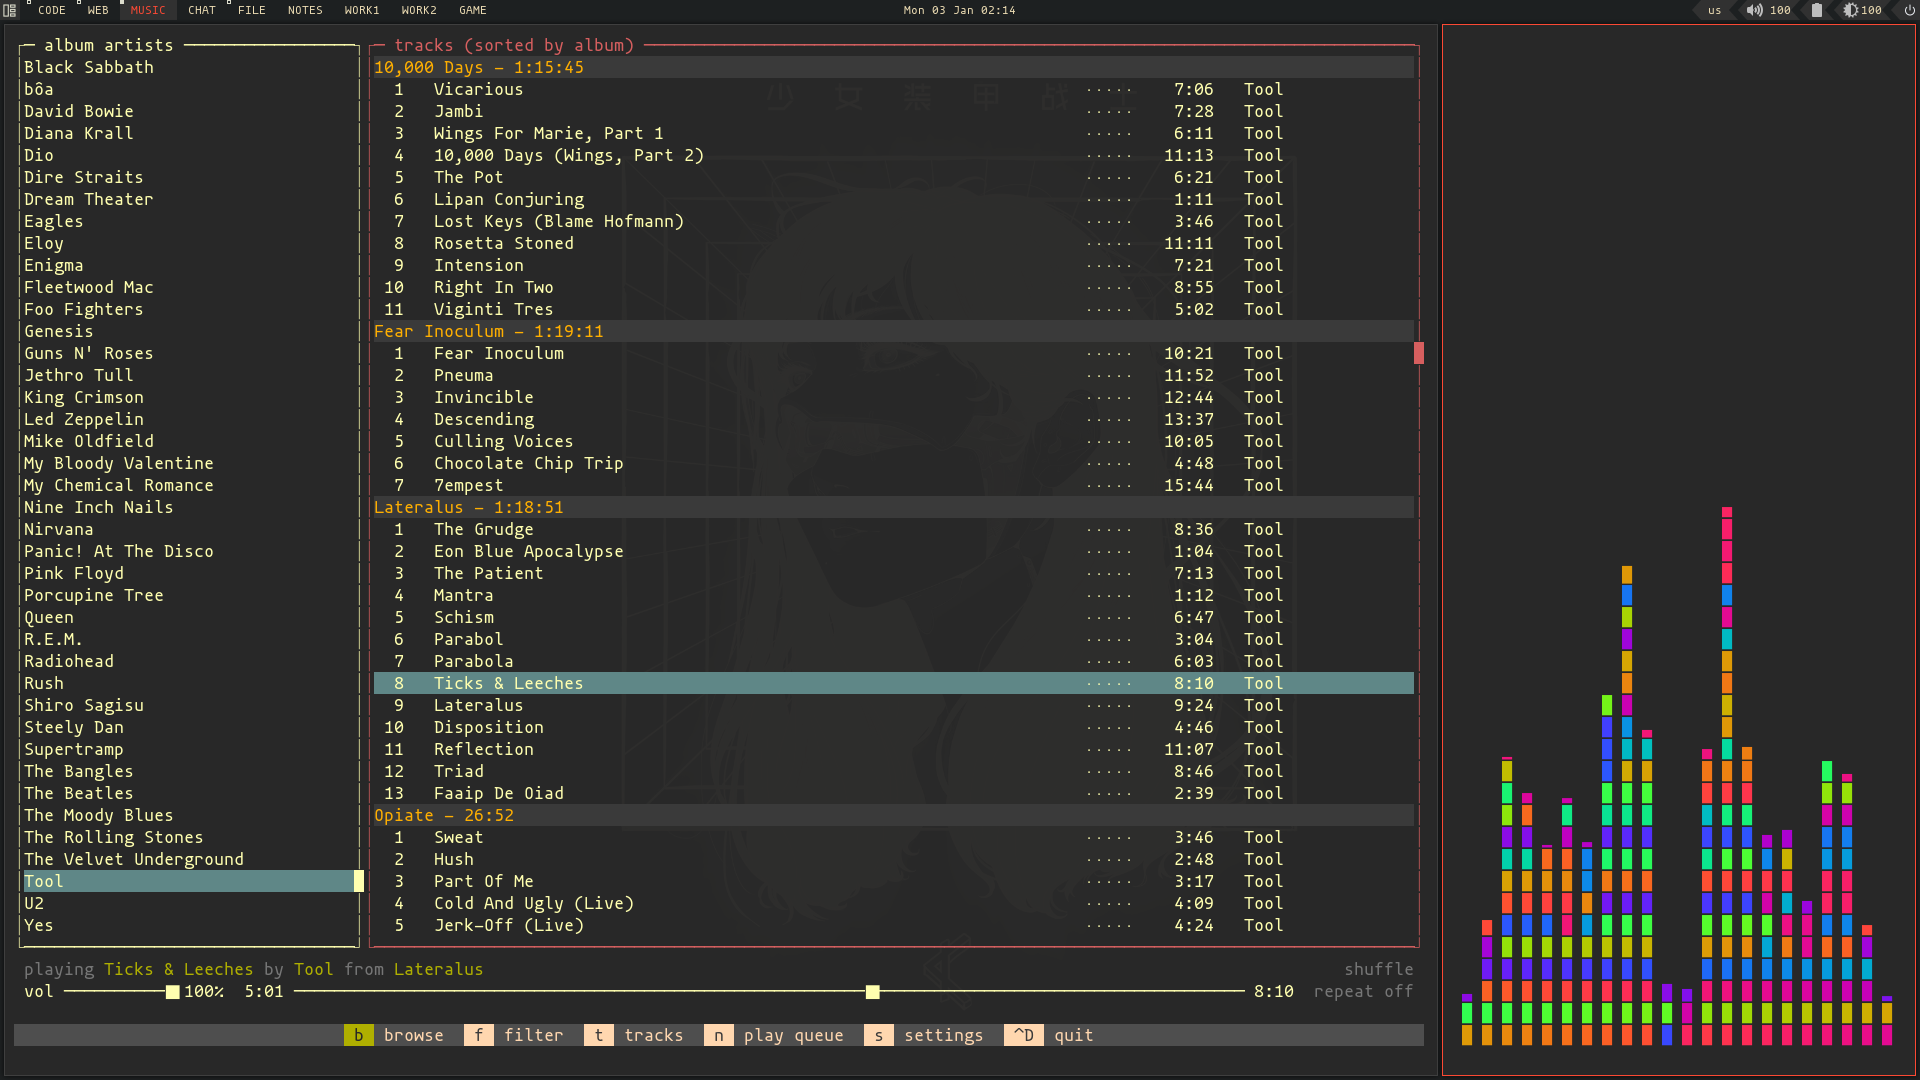Open the CHAT tab
This screenshot has height=1080, width=1920.
[x=202, y=11]
